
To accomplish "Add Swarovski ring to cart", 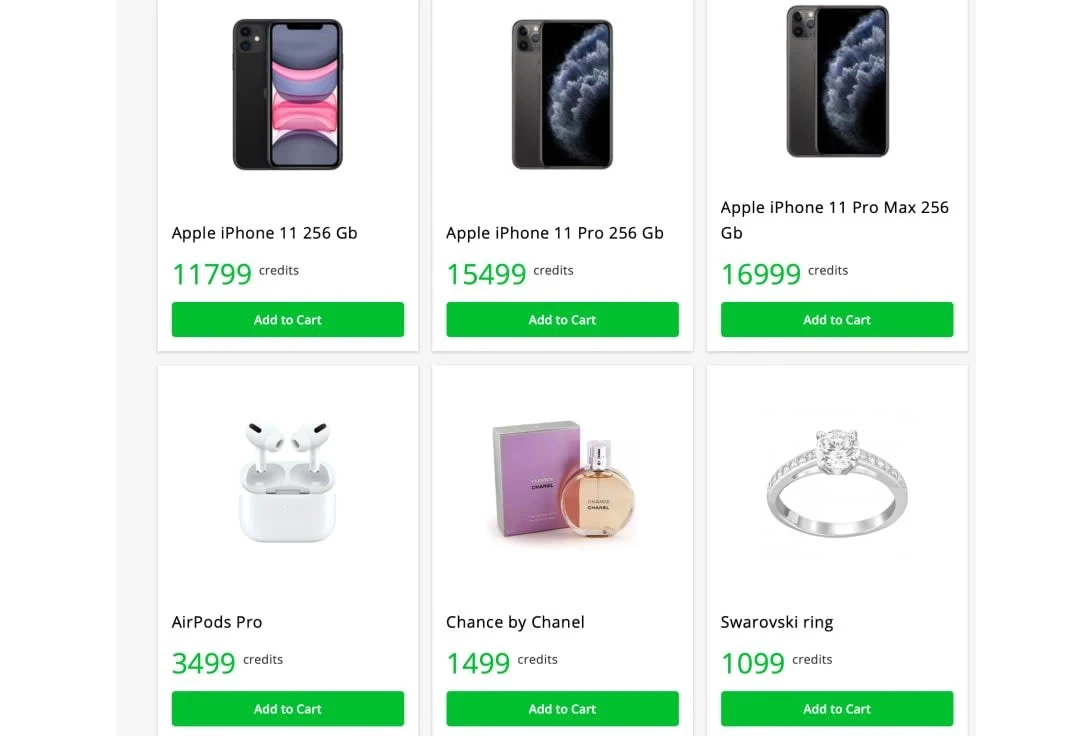I will tap(837, 709).
